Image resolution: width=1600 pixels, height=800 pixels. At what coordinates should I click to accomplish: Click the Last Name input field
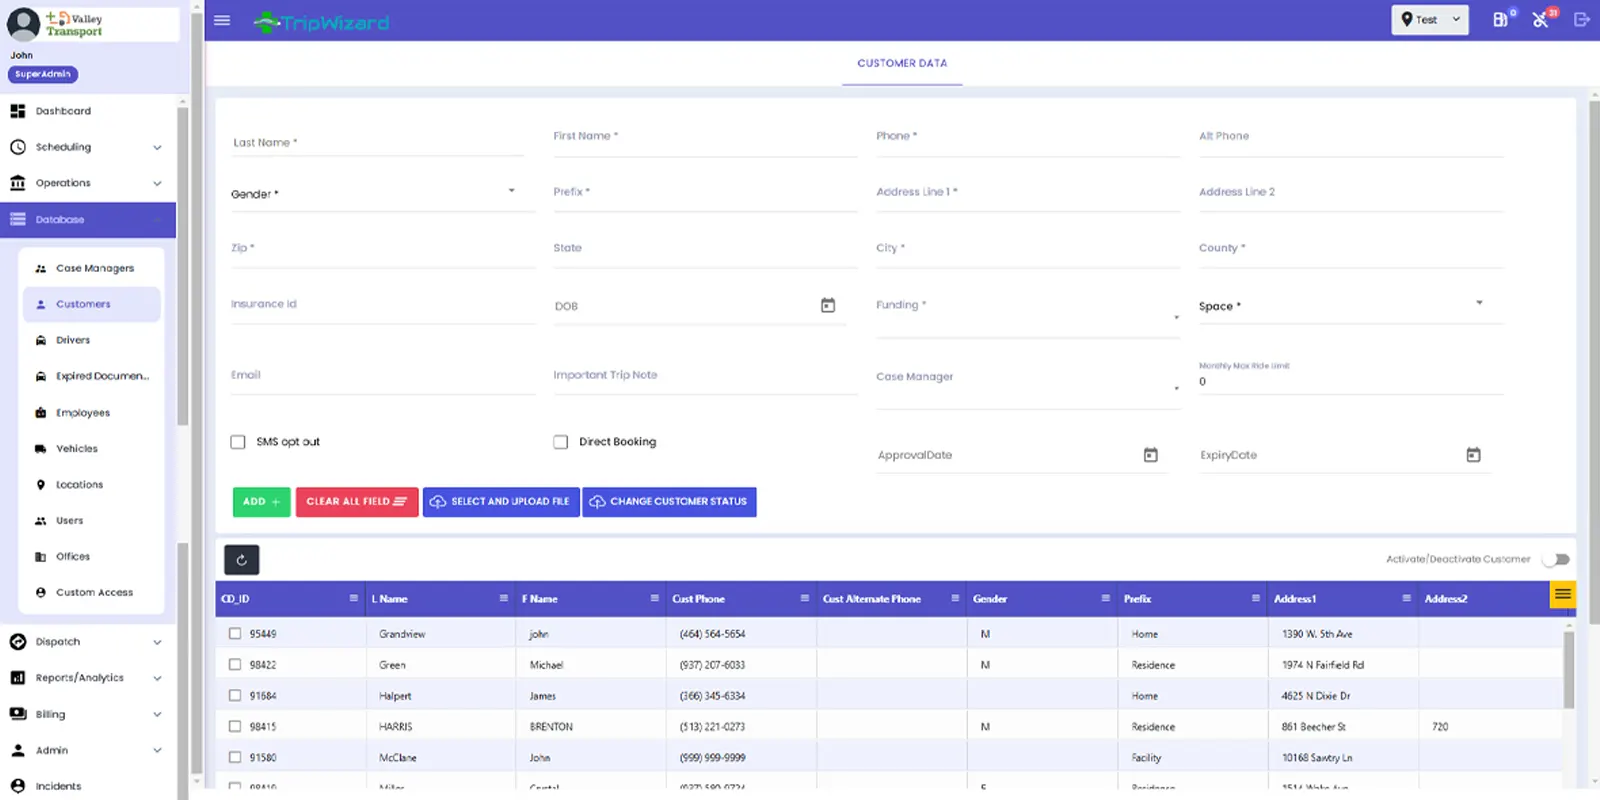point(377,143)
